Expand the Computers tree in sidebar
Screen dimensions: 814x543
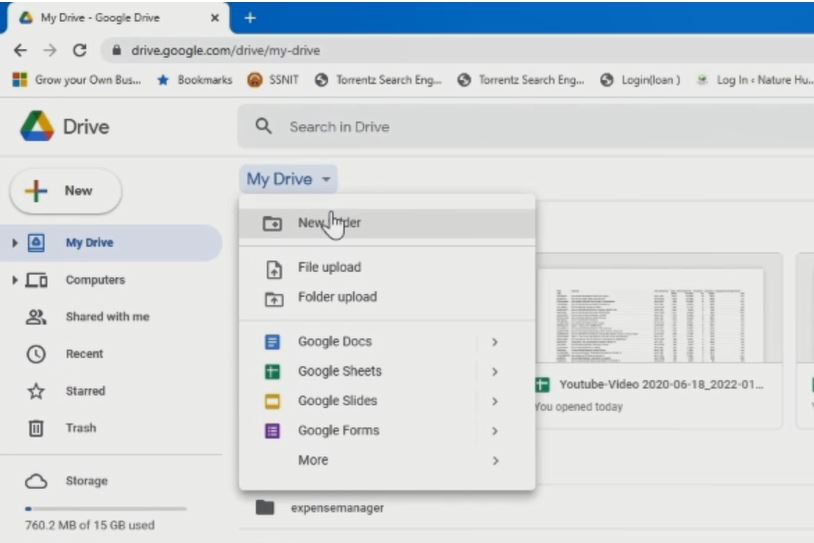pyautogui.click(x=15, y=280)
